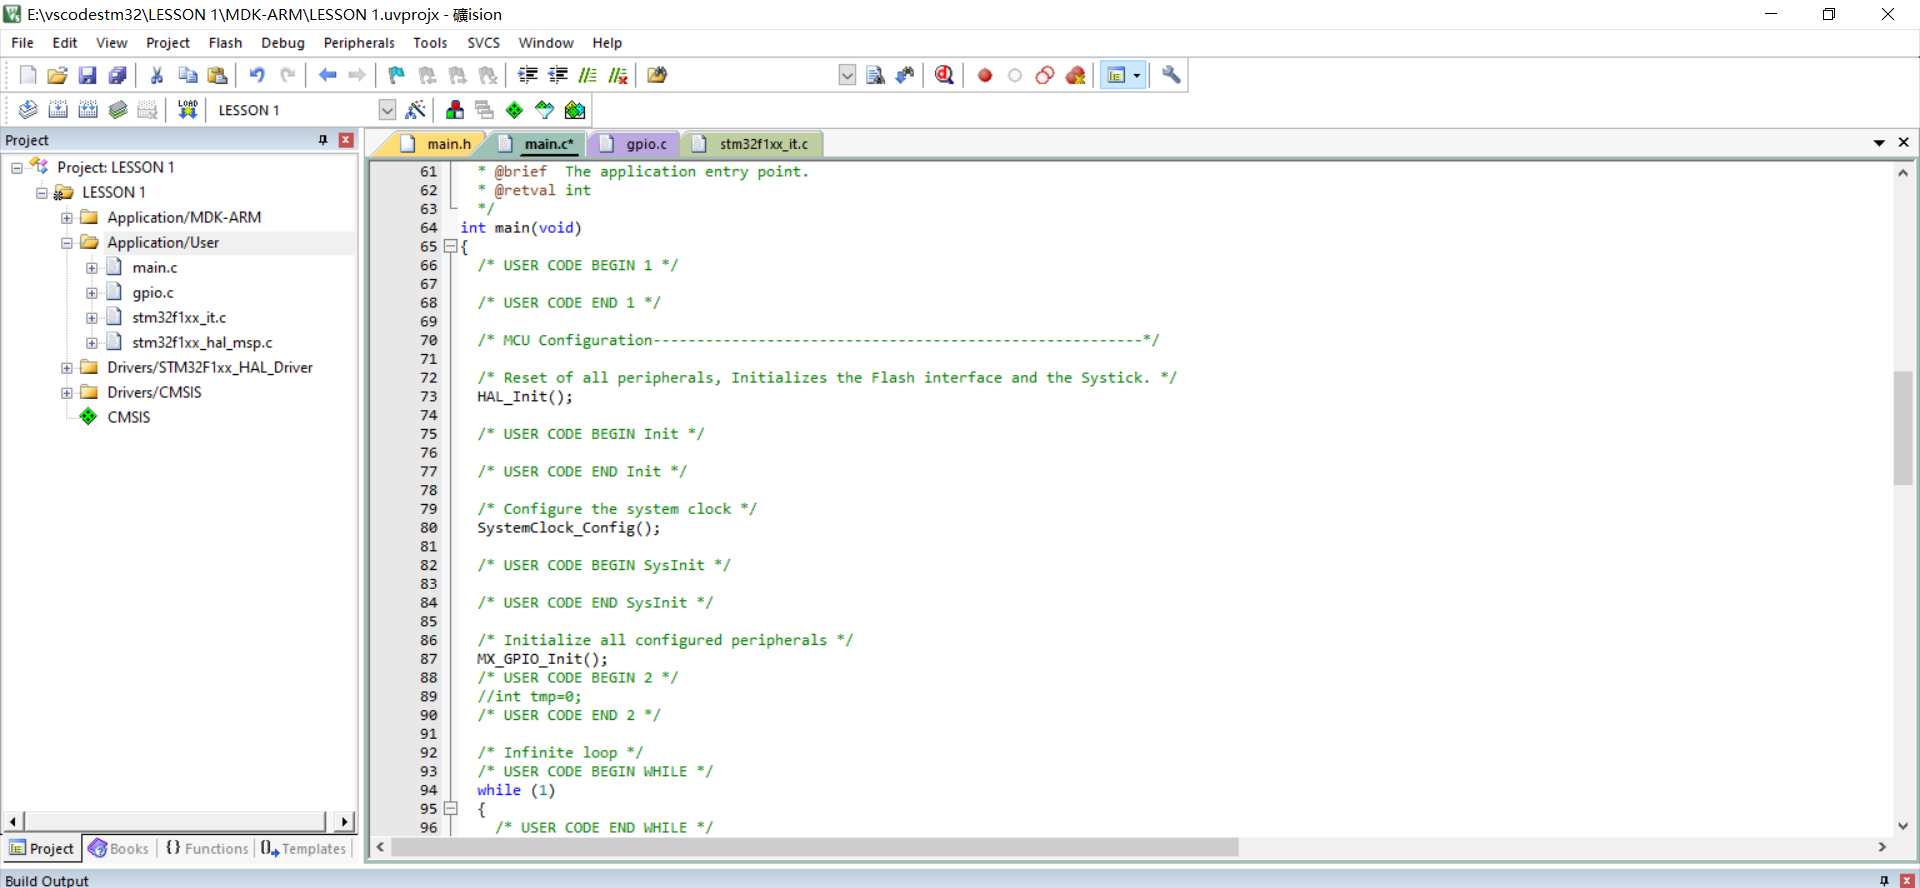The image size is (1920, 888).
Task: Click the Save All icon
Action: (118, 75)
